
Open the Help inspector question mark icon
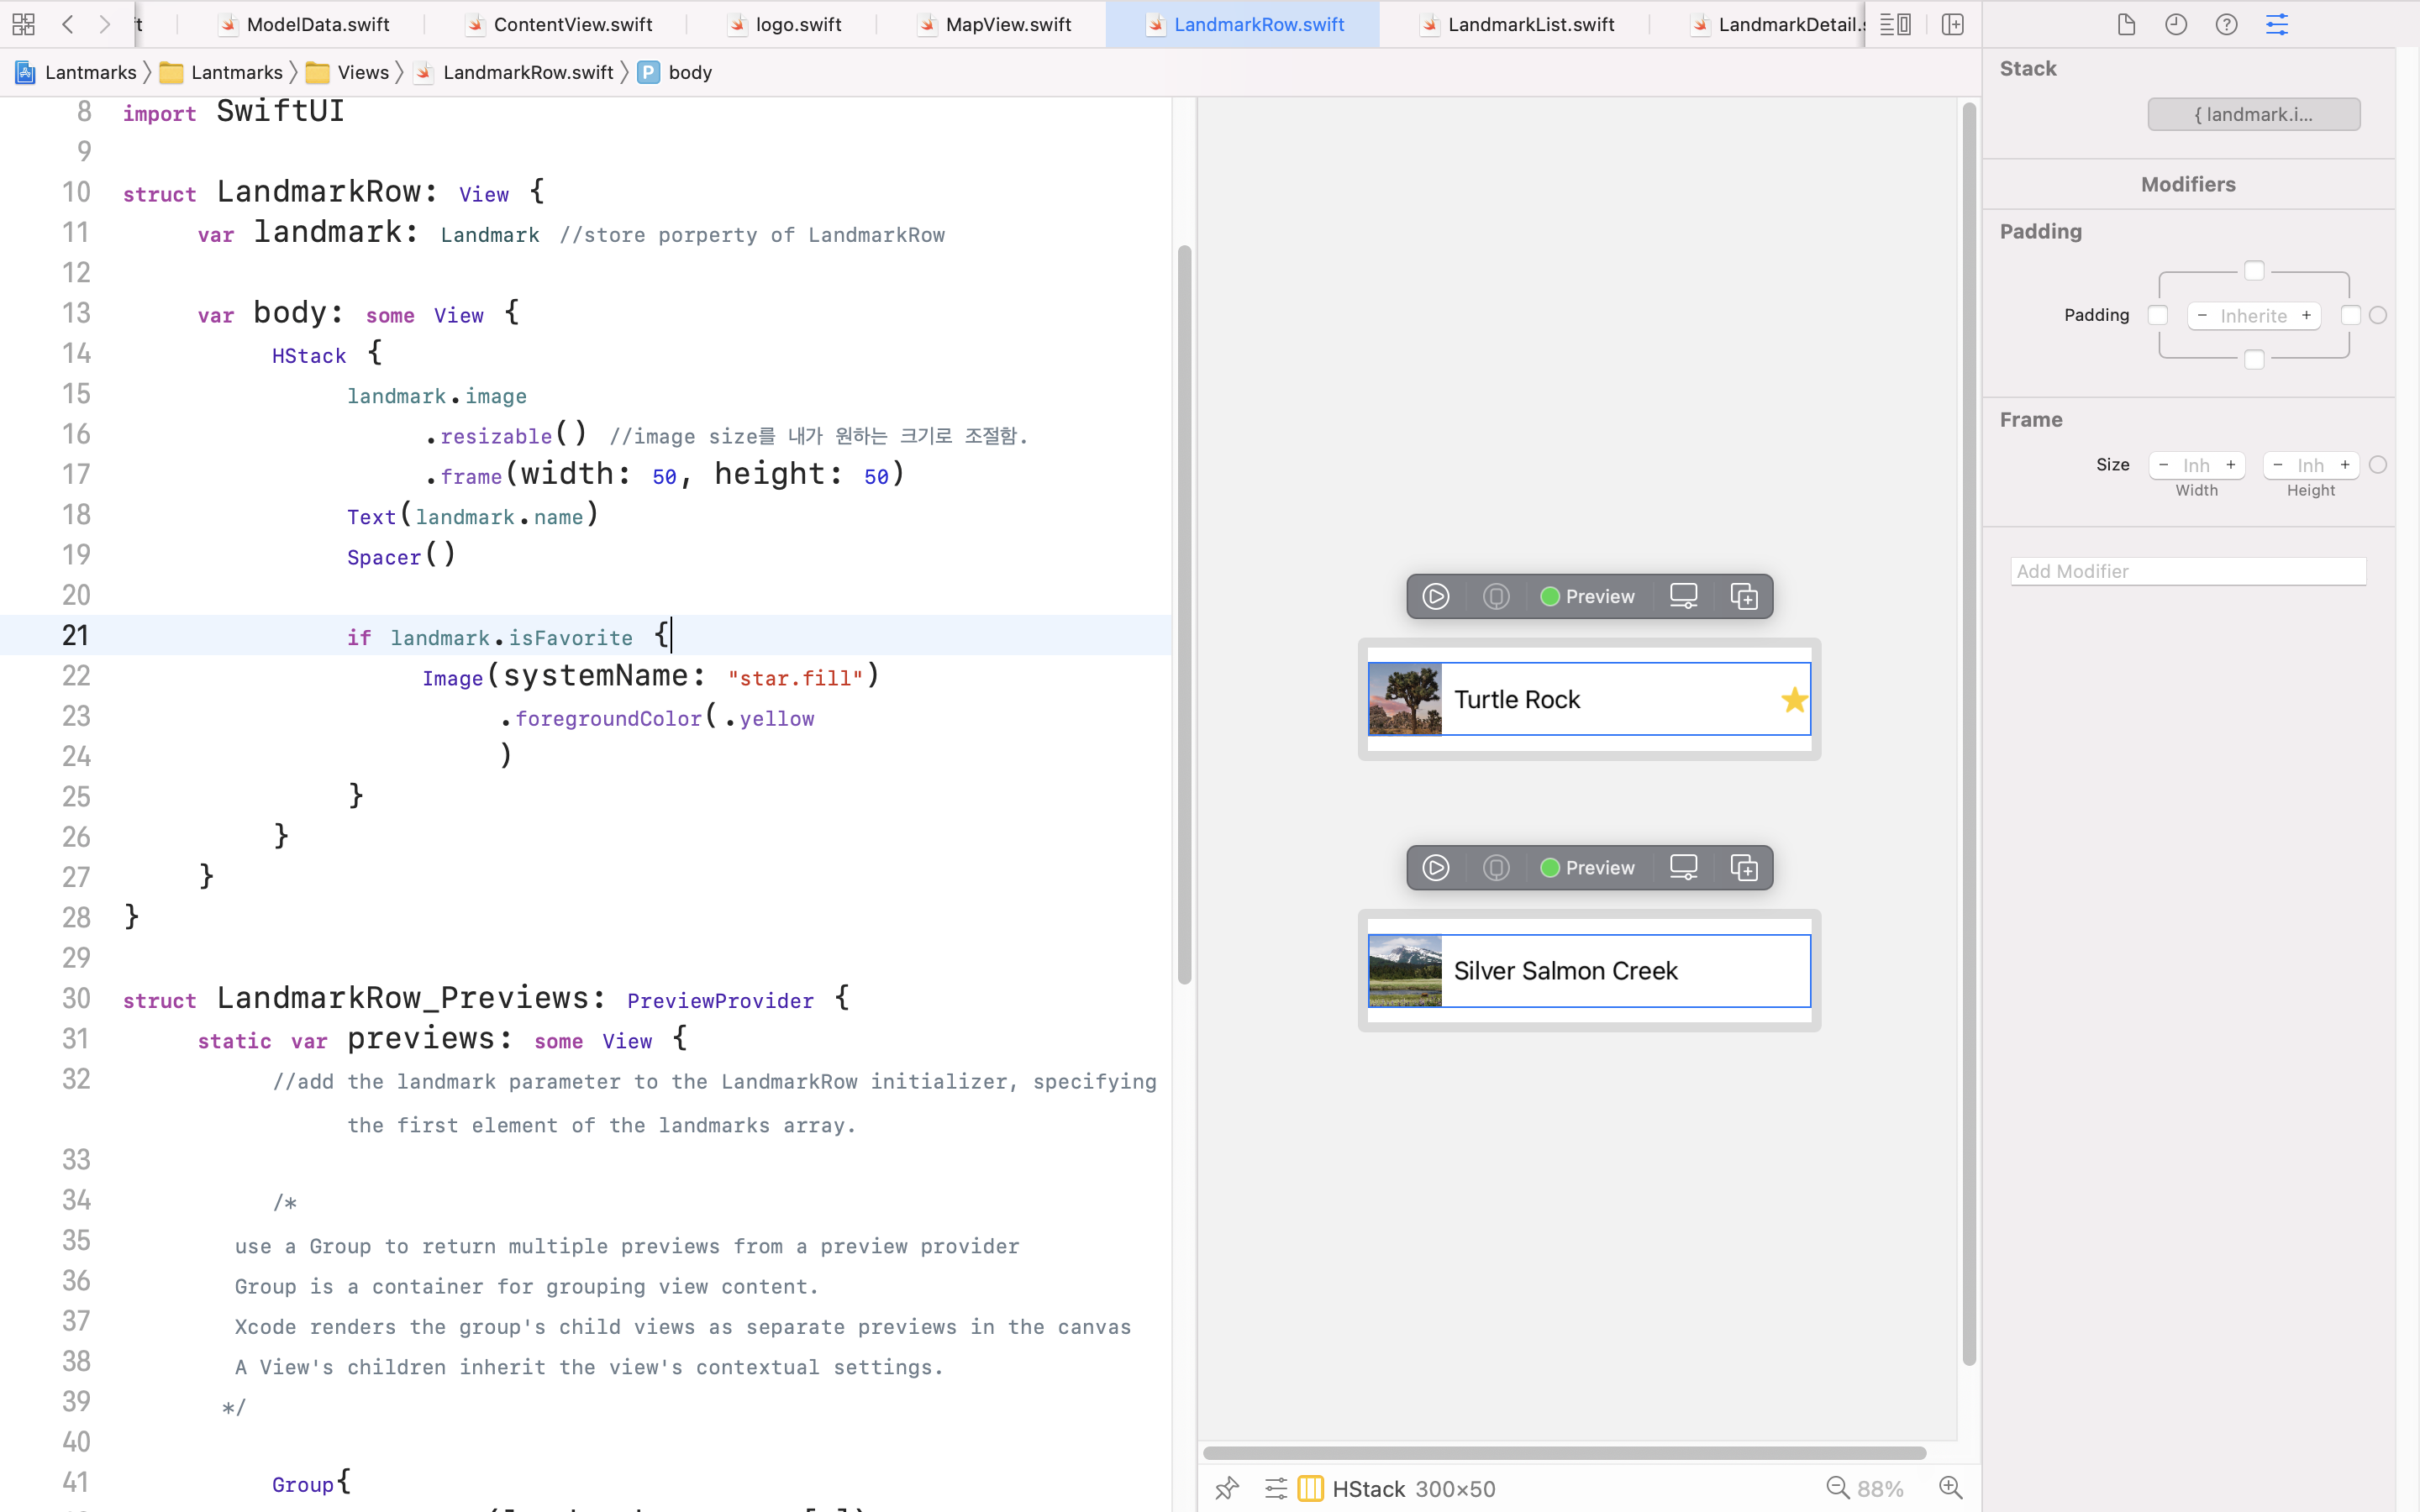click(2226, 24)
